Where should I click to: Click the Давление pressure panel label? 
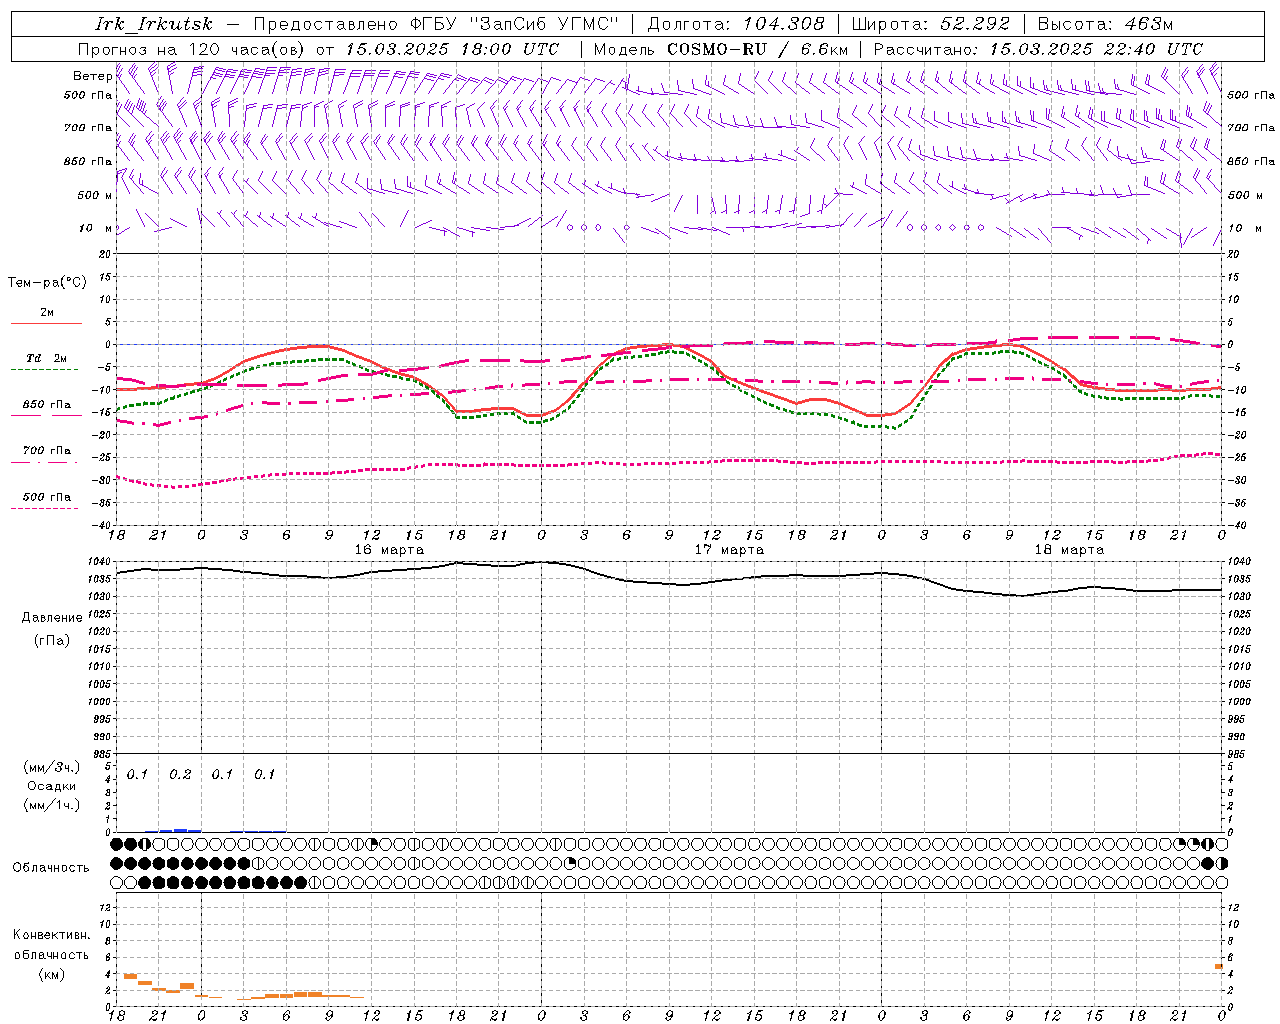[51, 618]
